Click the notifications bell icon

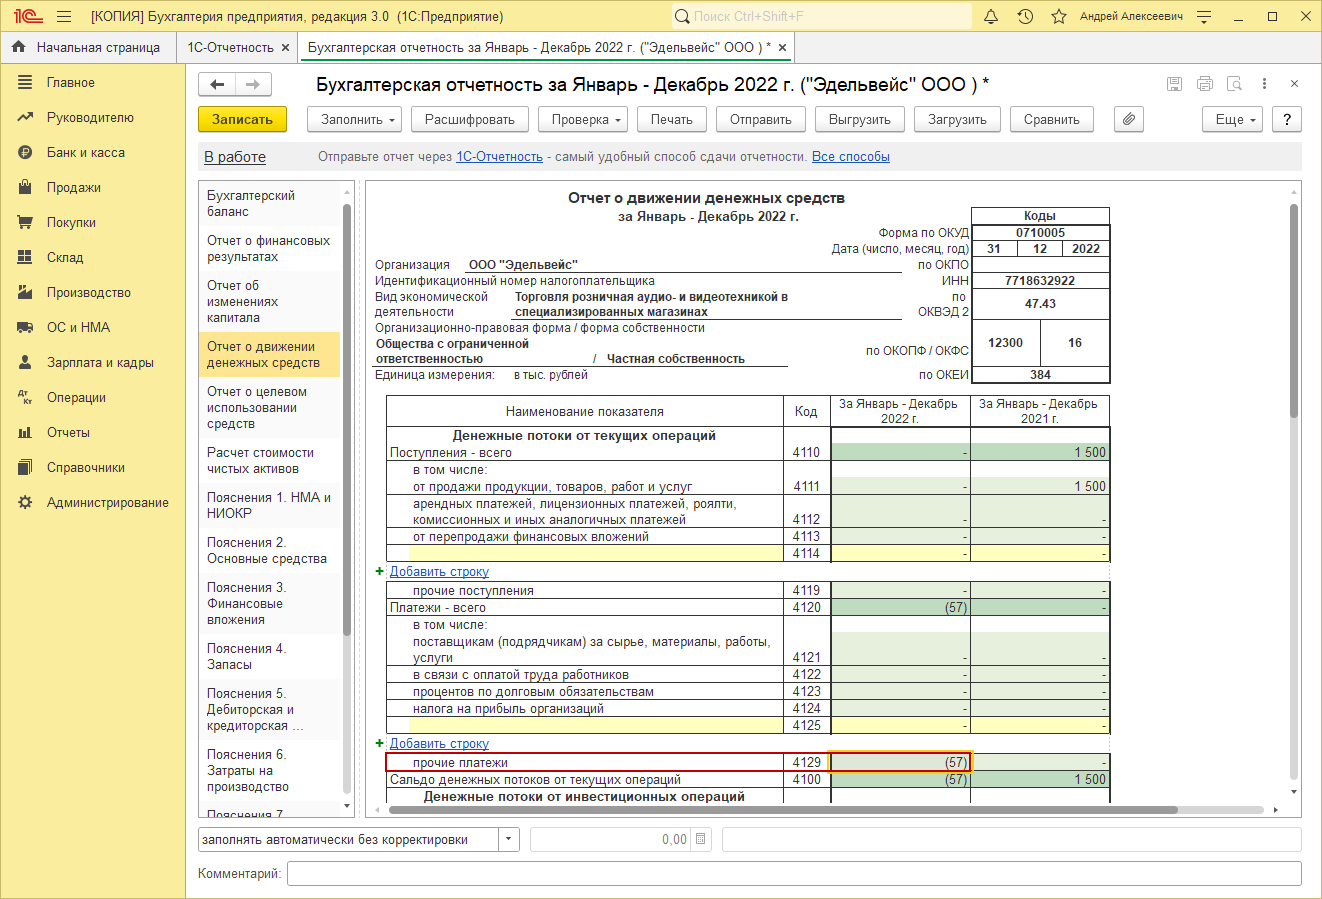click(x=991, y=17)
